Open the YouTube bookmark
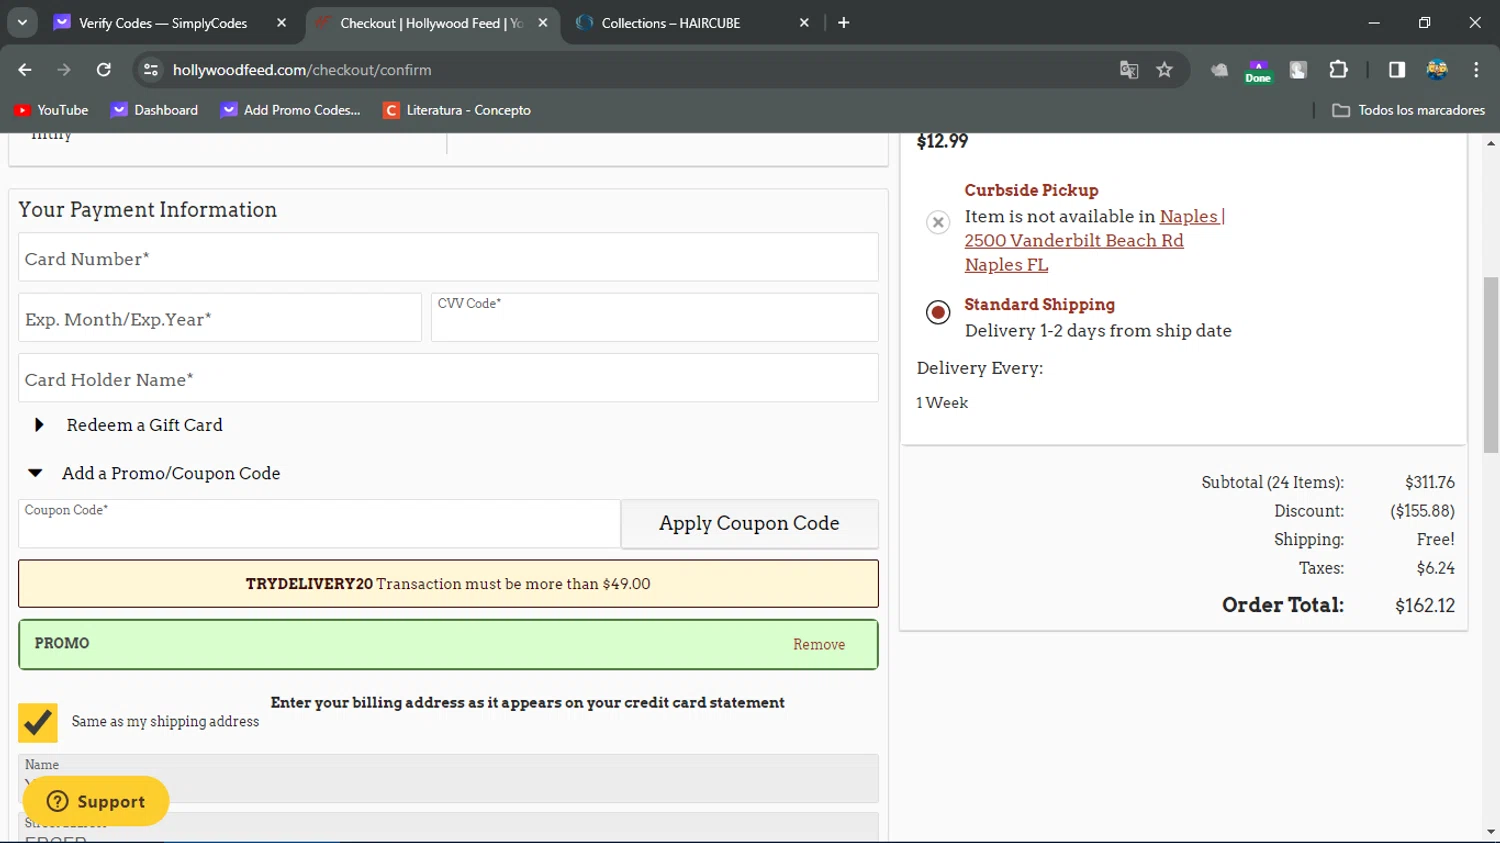 tap(51, 110)
